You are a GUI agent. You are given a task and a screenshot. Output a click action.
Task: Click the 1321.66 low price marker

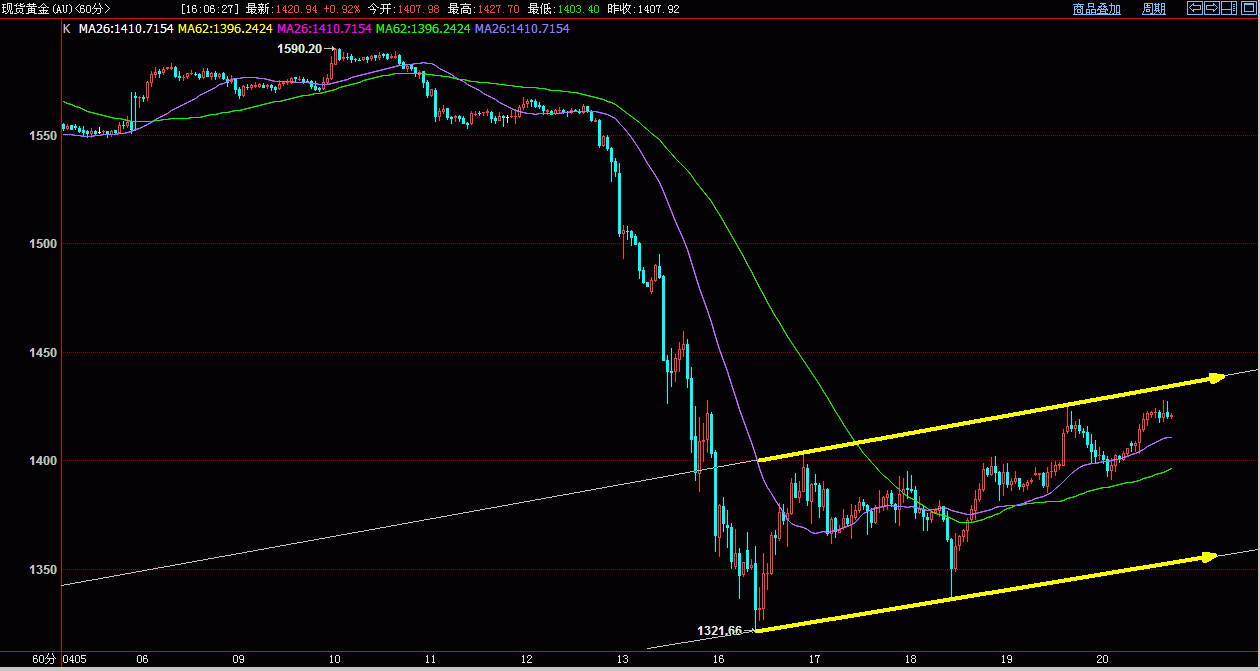coord(719,631)
